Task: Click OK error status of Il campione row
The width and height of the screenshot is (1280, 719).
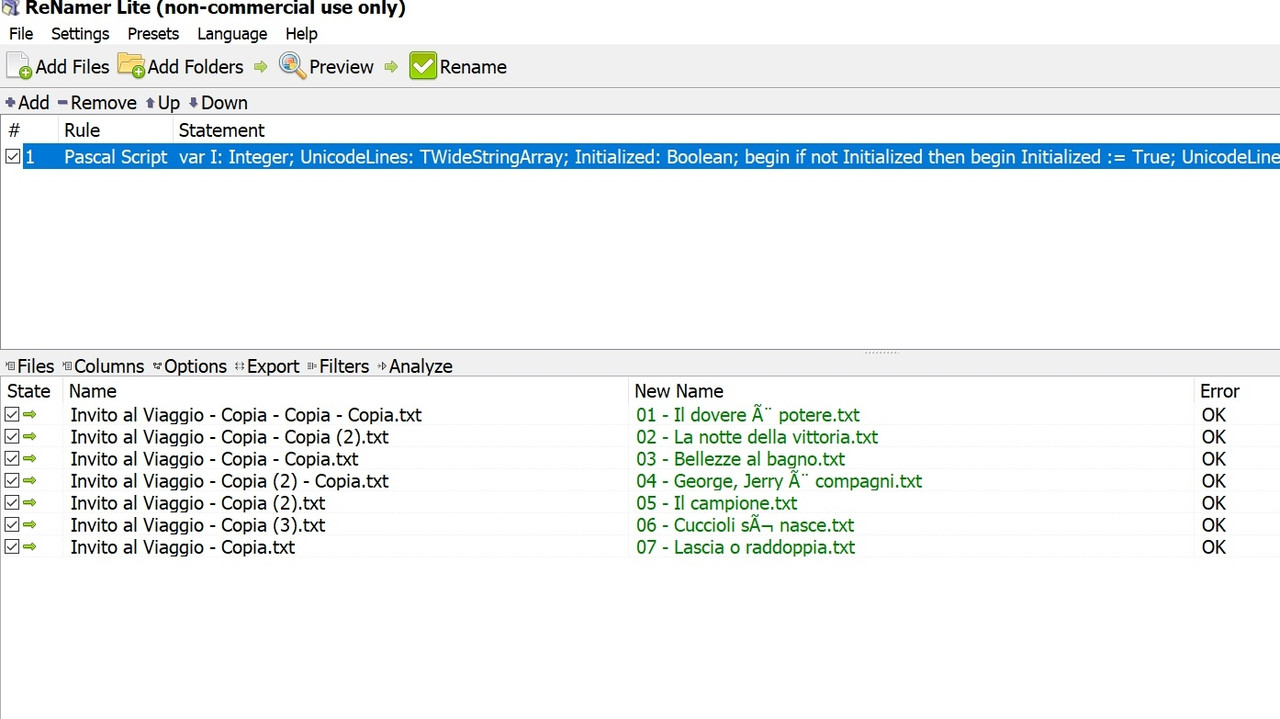Action: (1213, 503)
